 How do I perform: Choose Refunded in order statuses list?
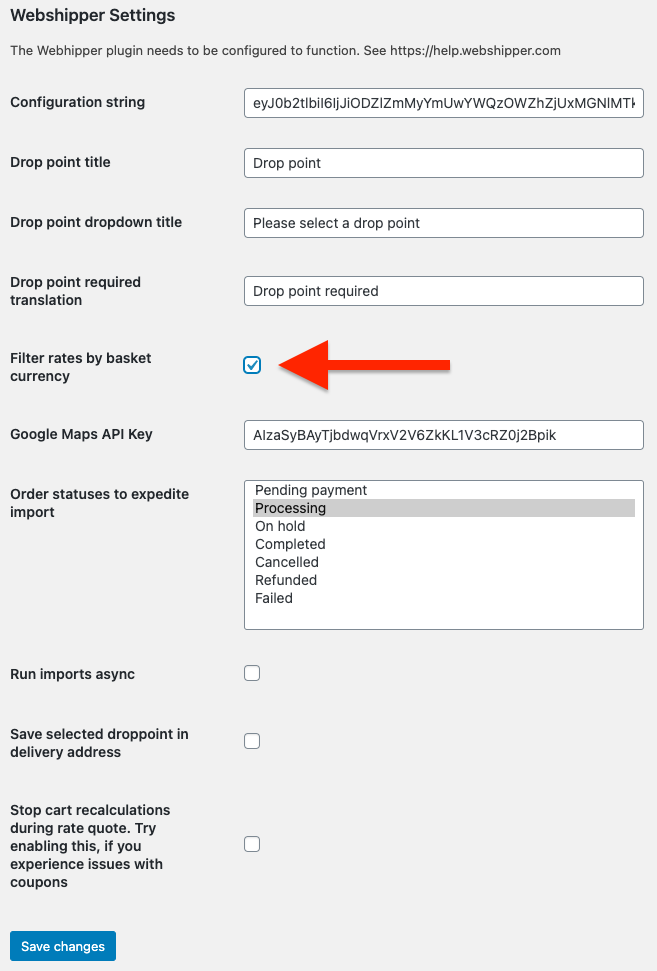tap(444, 580)
